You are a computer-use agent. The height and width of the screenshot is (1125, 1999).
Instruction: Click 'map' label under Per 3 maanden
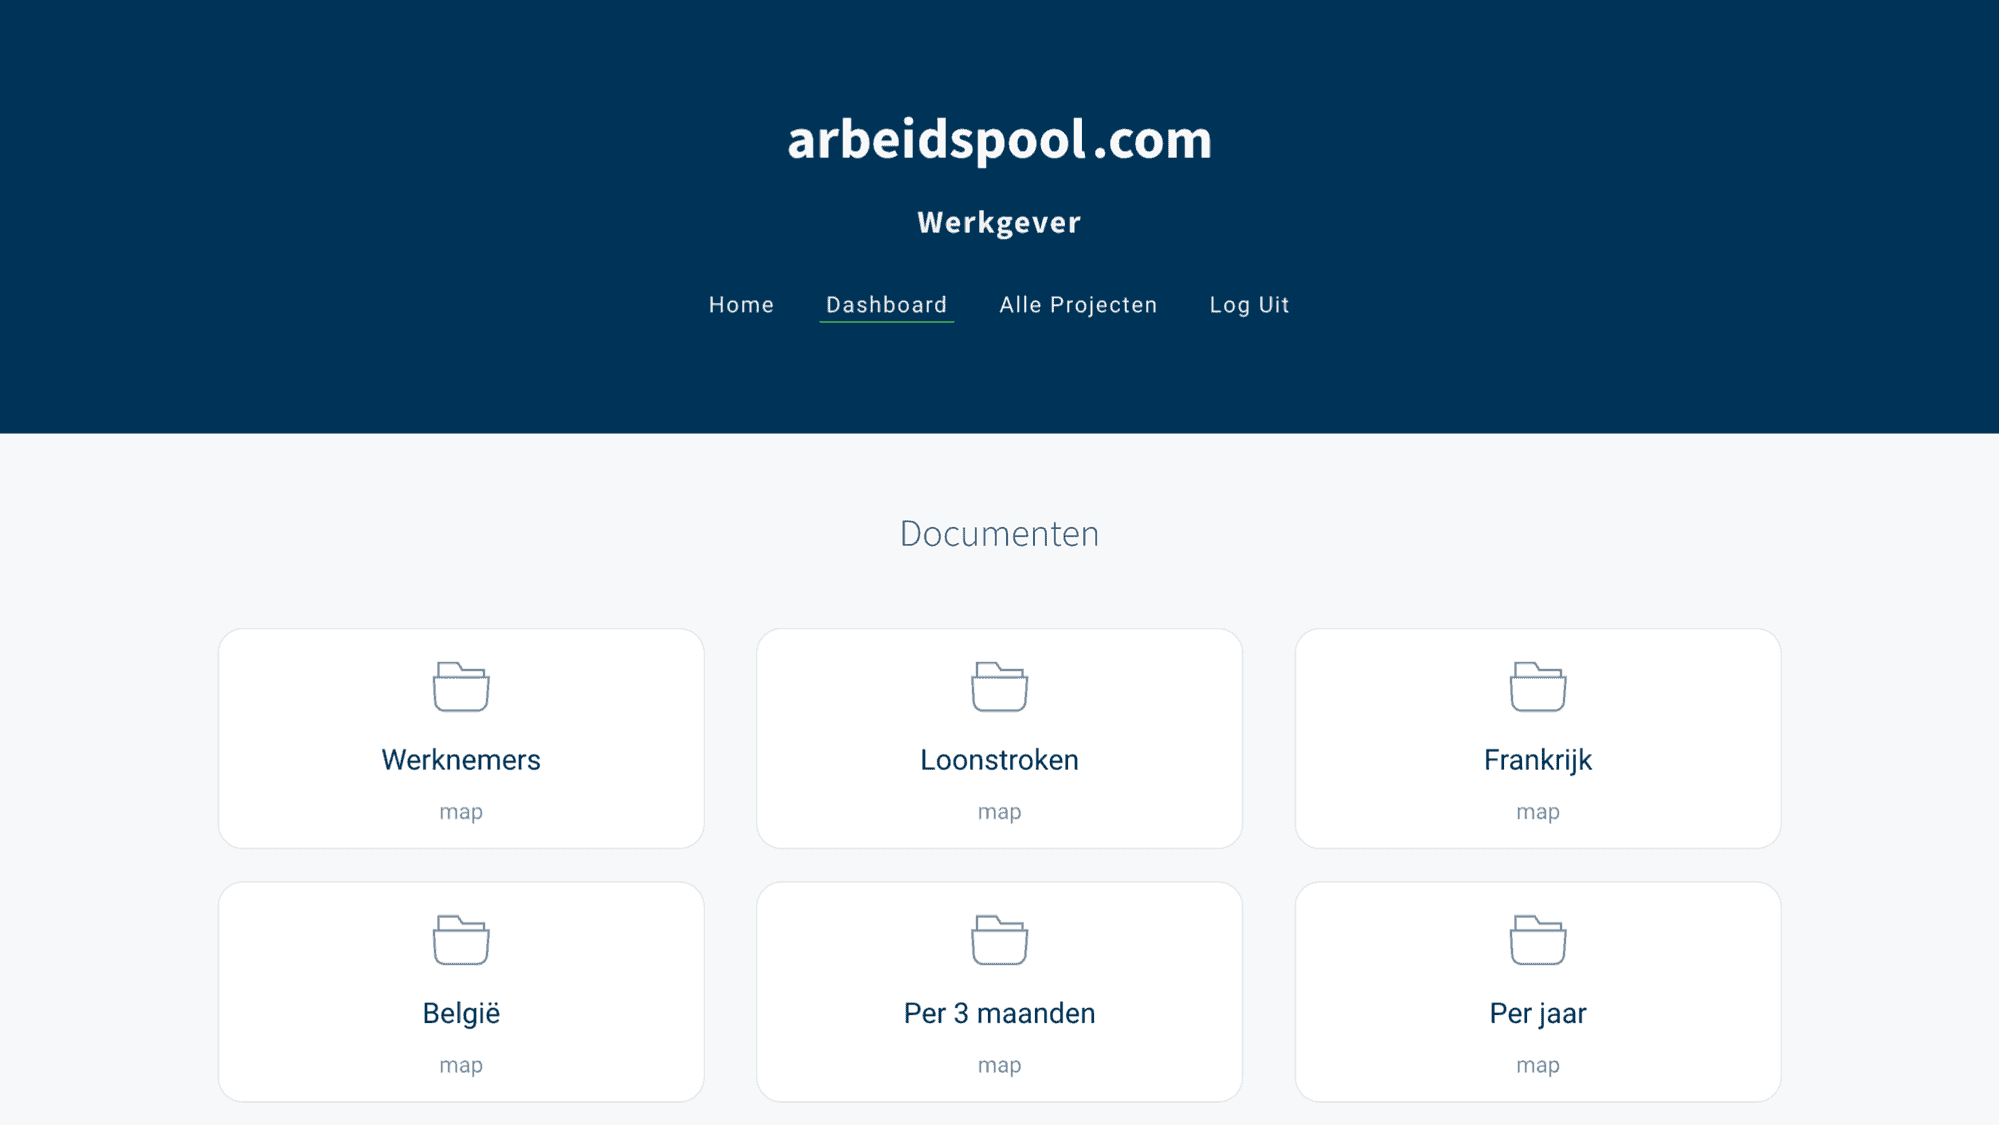(999, 1066)
